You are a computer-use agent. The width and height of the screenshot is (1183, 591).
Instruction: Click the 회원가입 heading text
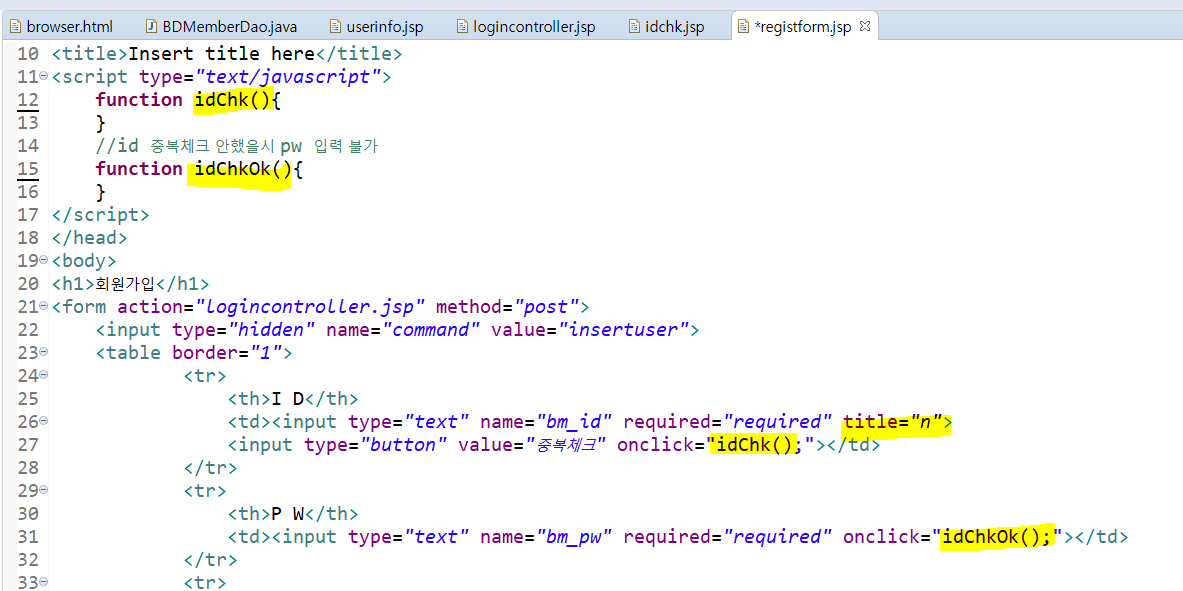(124, 285)
